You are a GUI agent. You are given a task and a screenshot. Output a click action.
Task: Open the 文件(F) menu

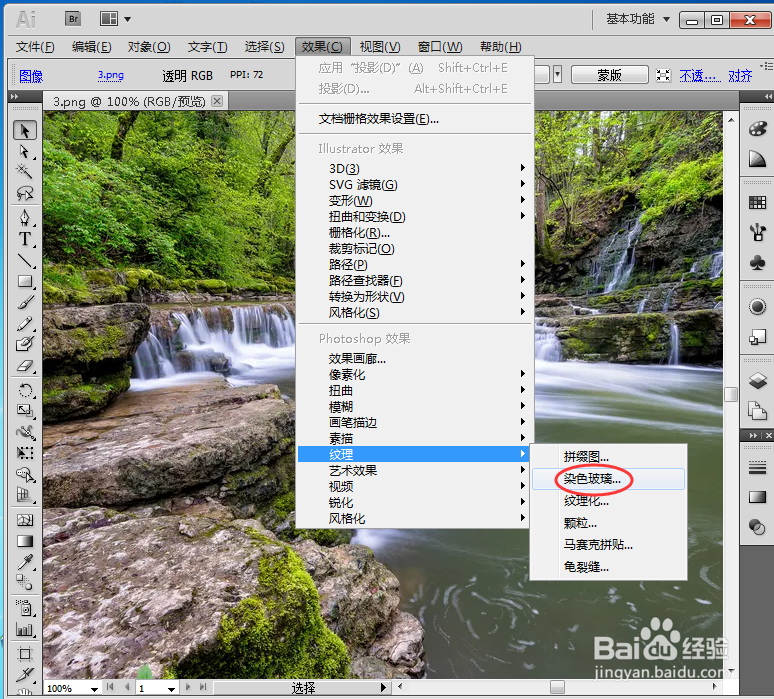click(x=35, y=47)
